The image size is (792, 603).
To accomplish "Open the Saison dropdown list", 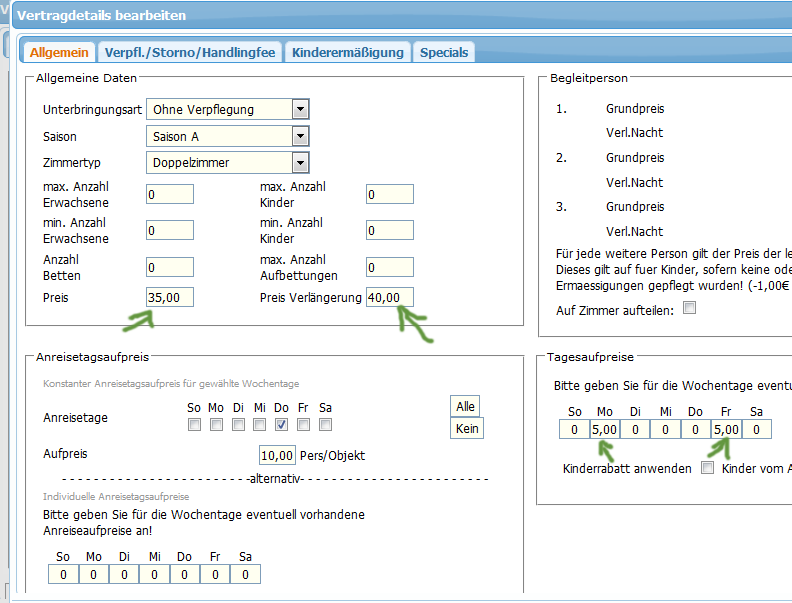I will tap(300, 136).
